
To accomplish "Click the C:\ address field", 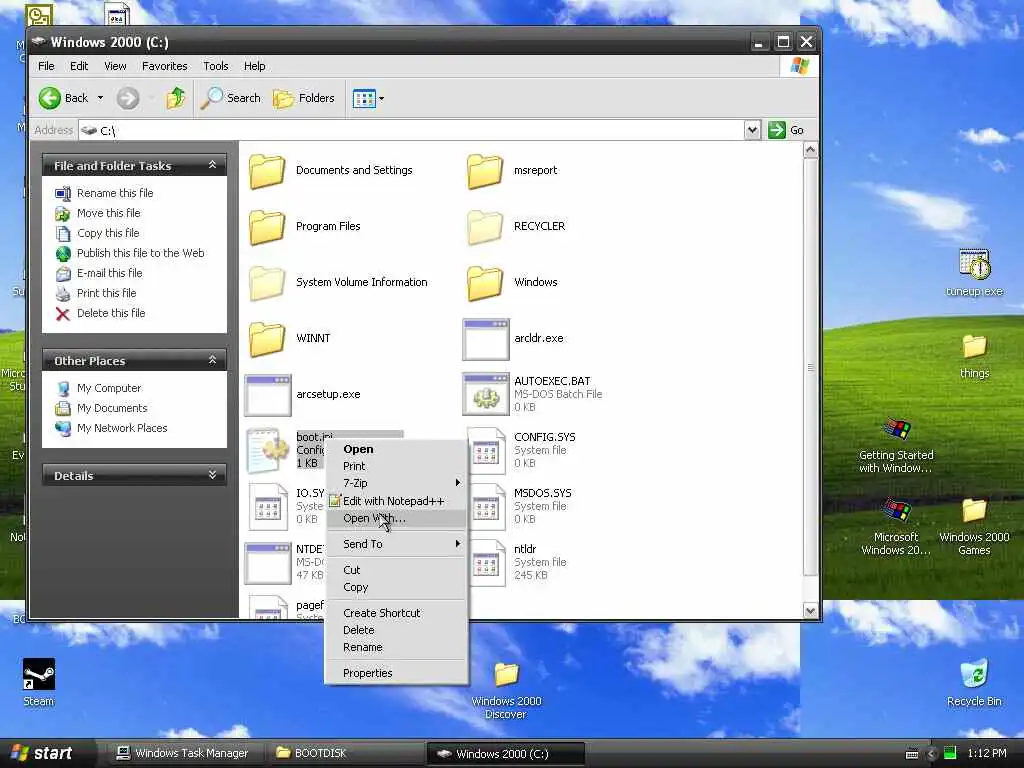I will [x=411, y=131].
